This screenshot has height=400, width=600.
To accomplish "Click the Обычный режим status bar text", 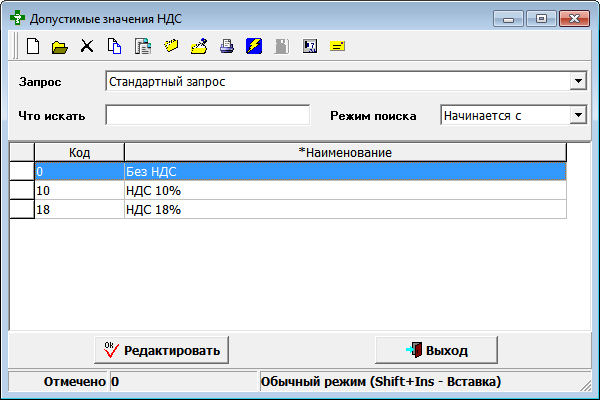I will 381,381.
